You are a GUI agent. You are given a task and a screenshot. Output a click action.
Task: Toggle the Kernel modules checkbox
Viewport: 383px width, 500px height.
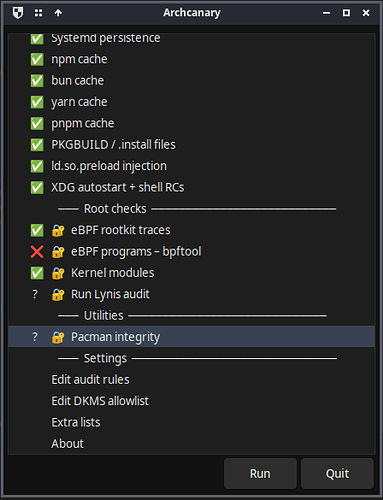pyautogui.click(x=37, y=273)
